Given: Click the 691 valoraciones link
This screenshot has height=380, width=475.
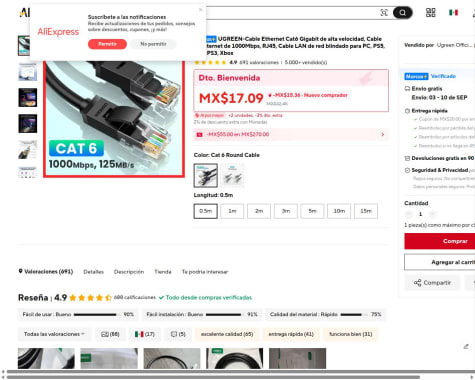Looking at the screenshot, I should [x=259, y=62].
